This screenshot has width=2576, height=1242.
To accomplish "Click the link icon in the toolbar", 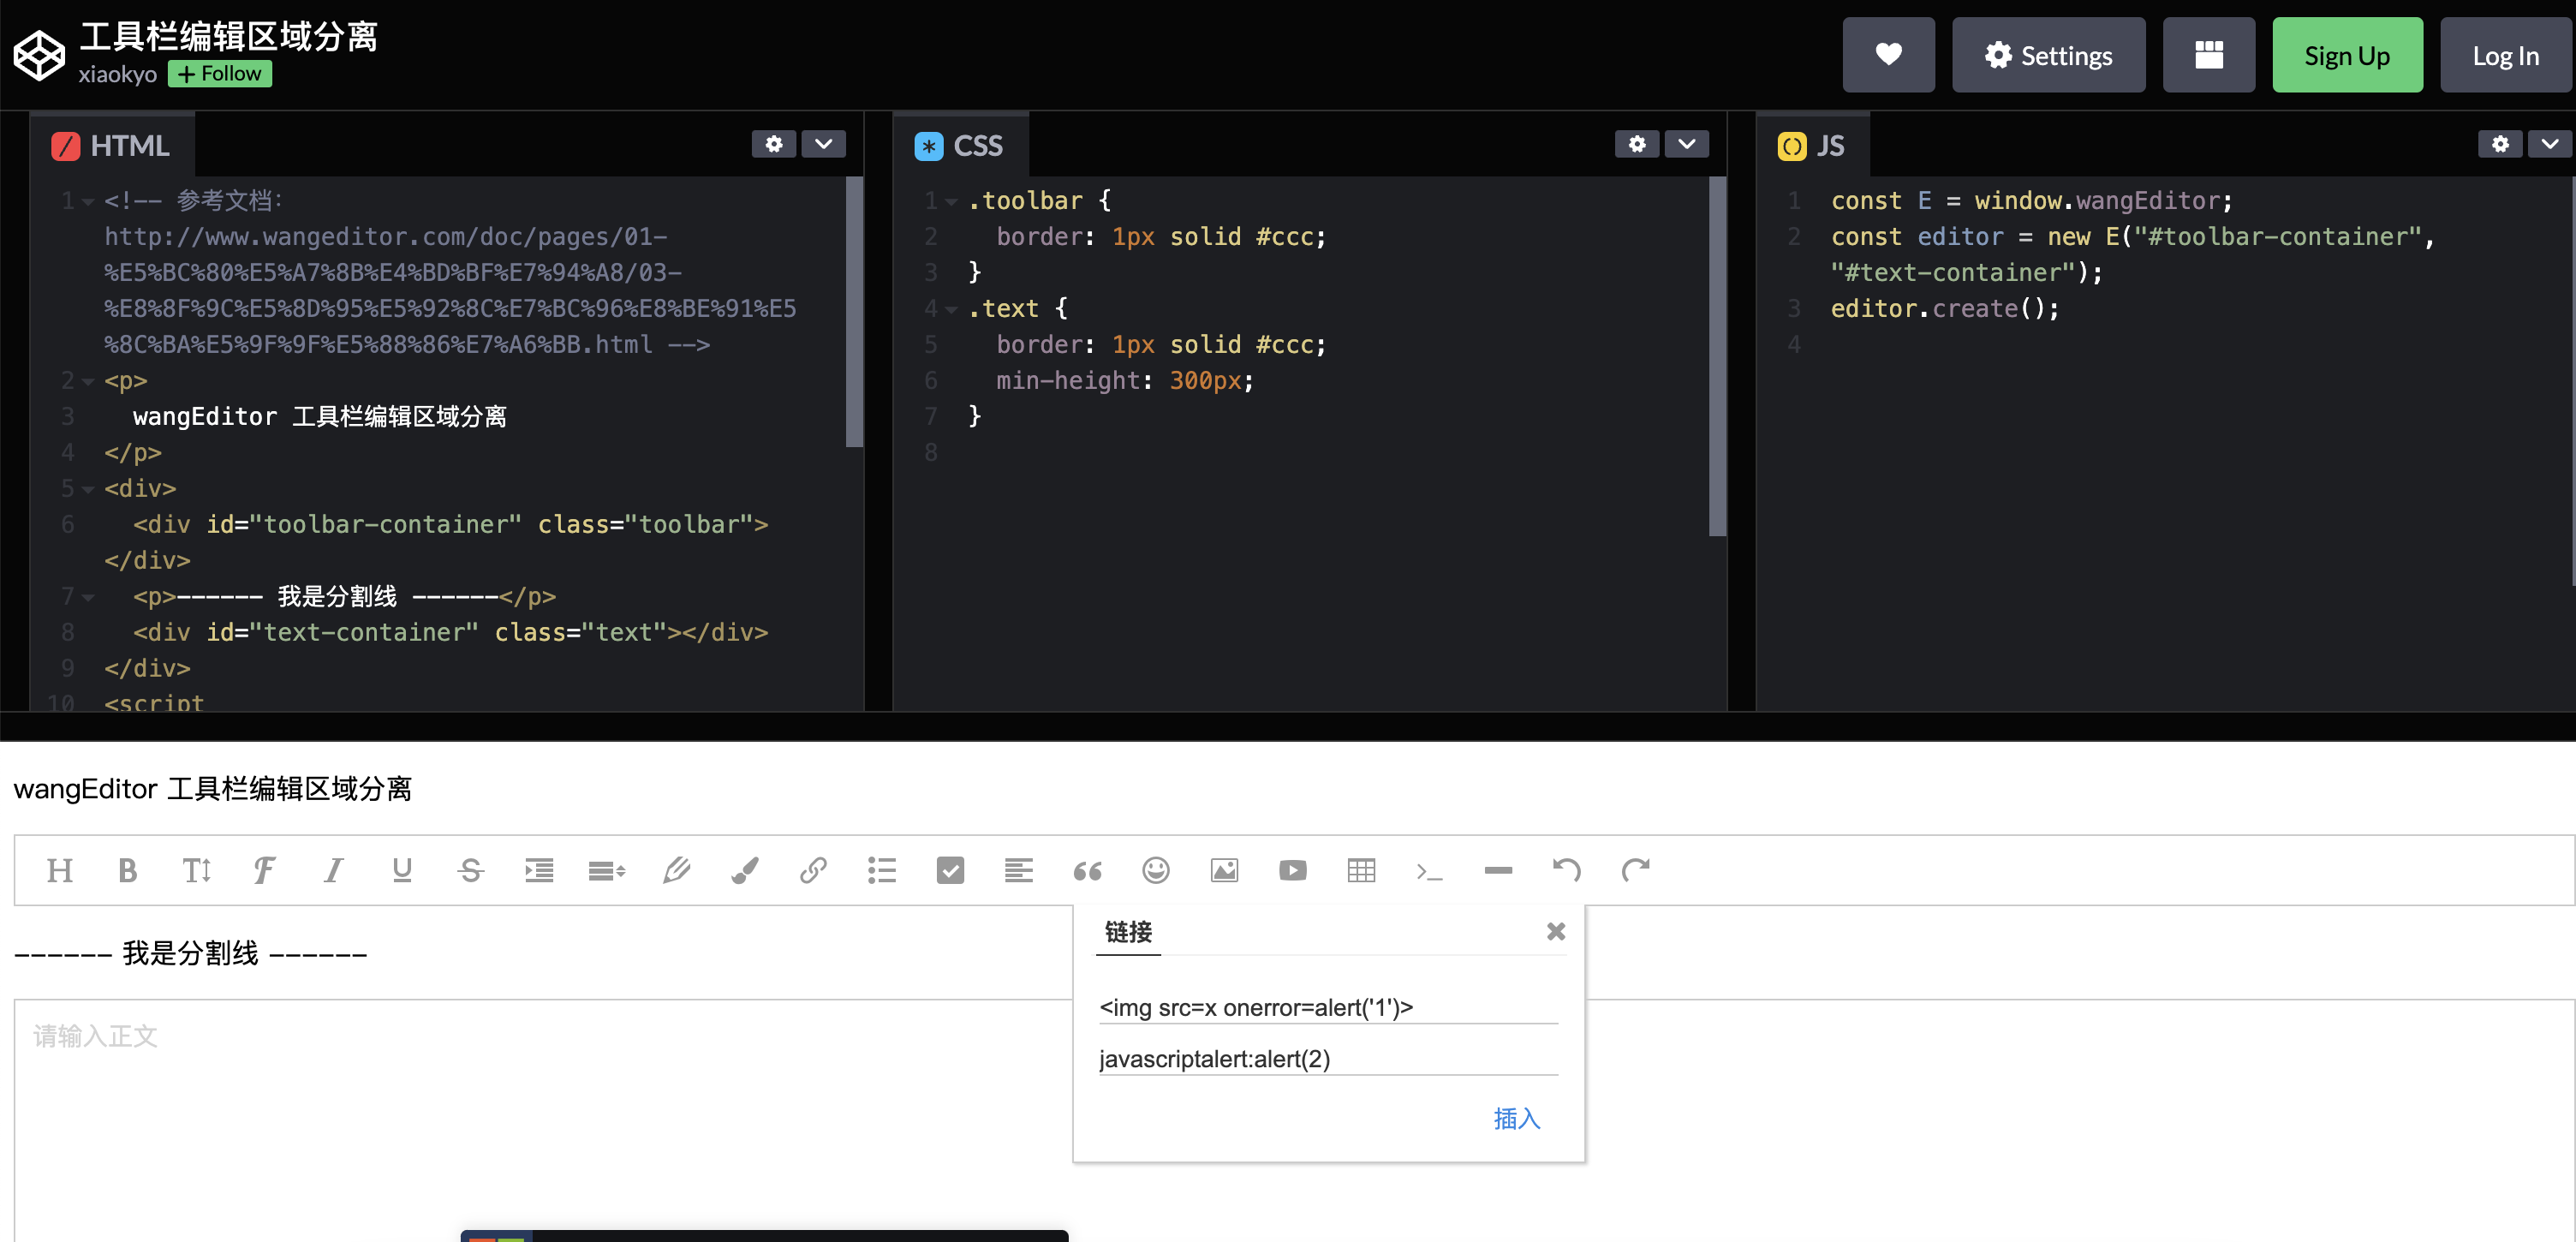I will coord(813,870).
